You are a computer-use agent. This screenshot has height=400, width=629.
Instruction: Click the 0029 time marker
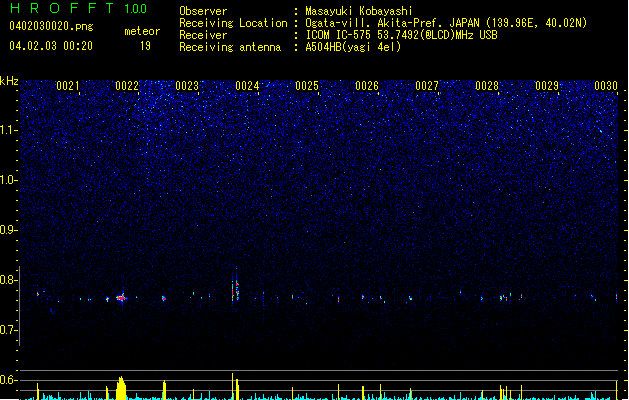tap(547, 86)
